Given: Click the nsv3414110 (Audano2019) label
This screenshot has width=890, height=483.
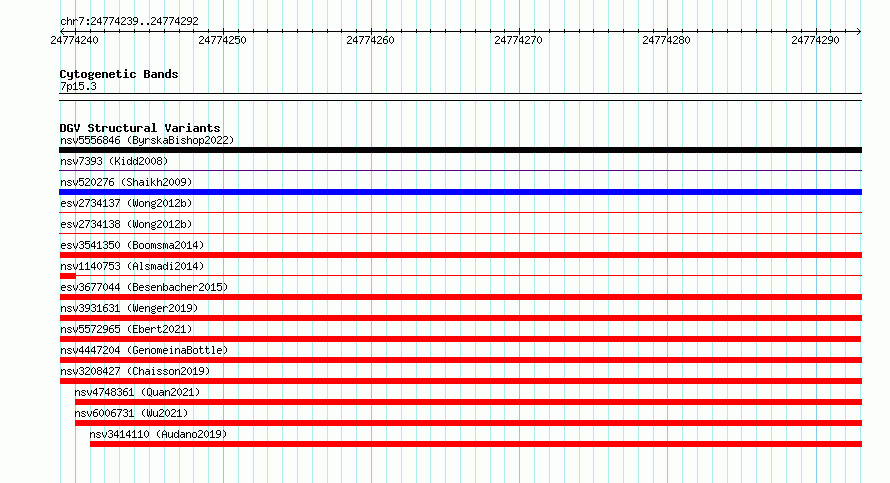Looking at the screenshot, I should coord(158,434).
